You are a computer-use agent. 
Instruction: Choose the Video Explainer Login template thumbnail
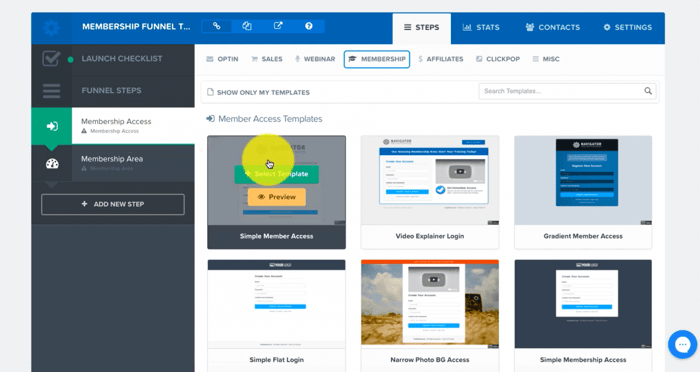coord(430,180)
